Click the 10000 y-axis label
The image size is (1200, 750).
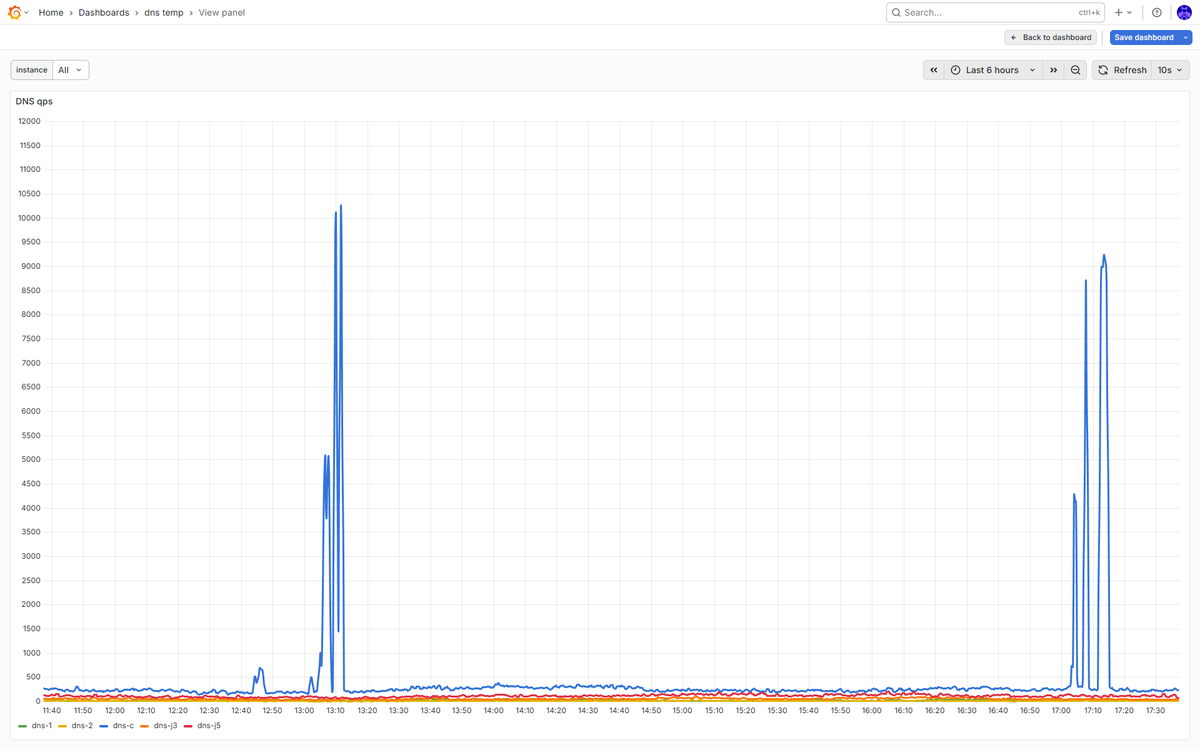28,218
